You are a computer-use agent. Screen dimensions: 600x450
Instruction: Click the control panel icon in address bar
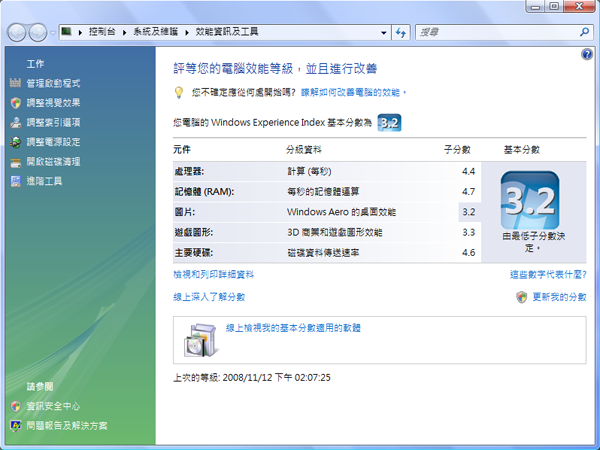(x=67, y=31)
